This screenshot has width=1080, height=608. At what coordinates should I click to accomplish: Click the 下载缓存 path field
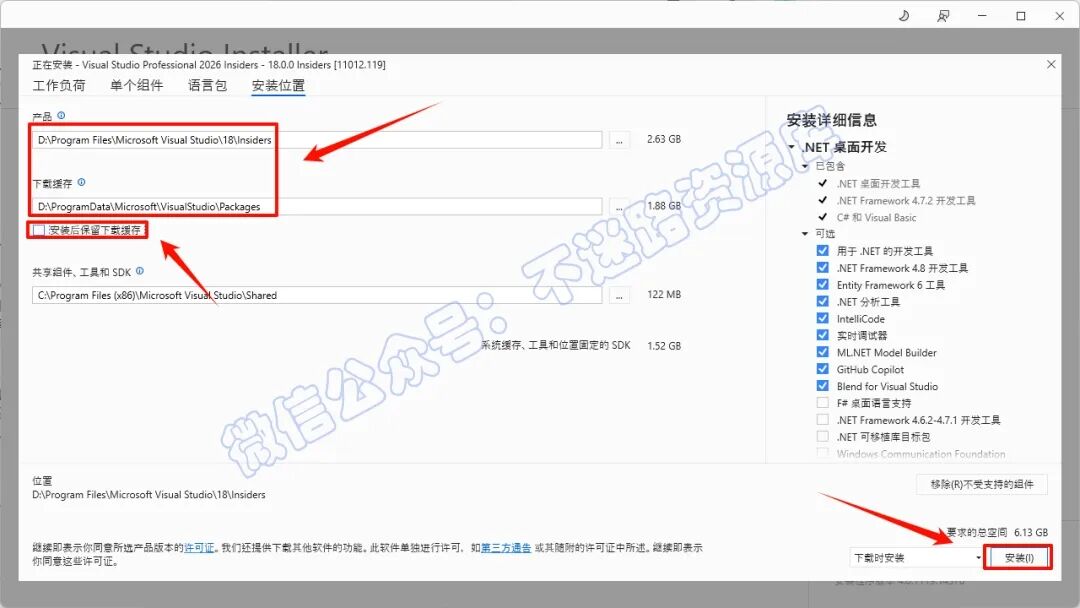(x=317, y=207)
